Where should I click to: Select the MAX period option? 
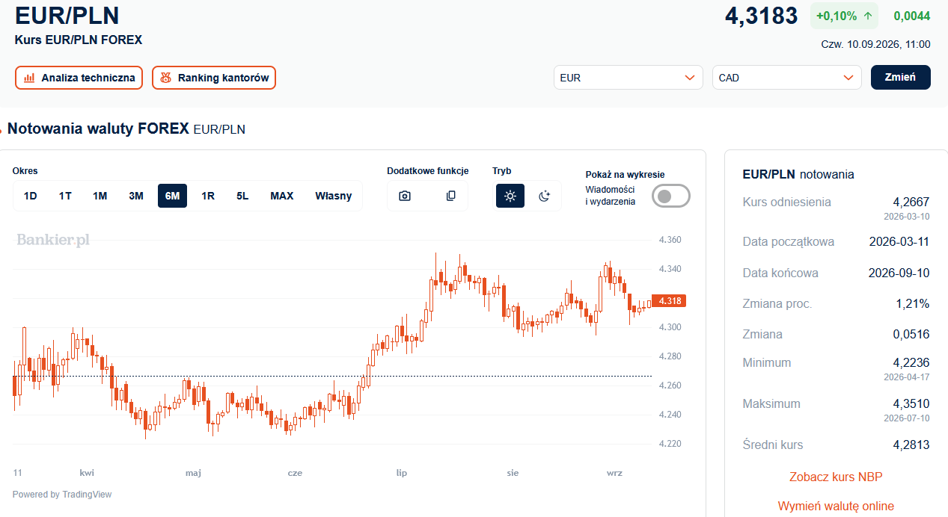[282, 196]
